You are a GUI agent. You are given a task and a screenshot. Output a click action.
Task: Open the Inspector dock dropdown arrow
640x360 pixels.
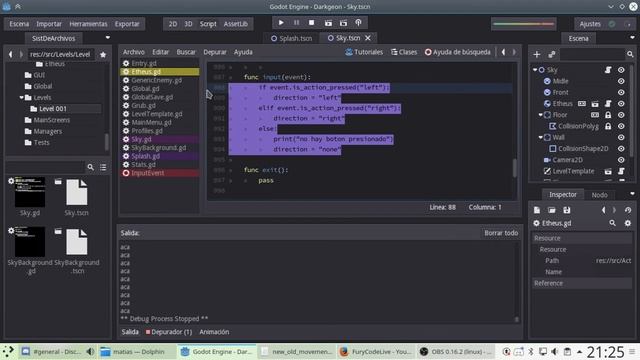point(632,194)
